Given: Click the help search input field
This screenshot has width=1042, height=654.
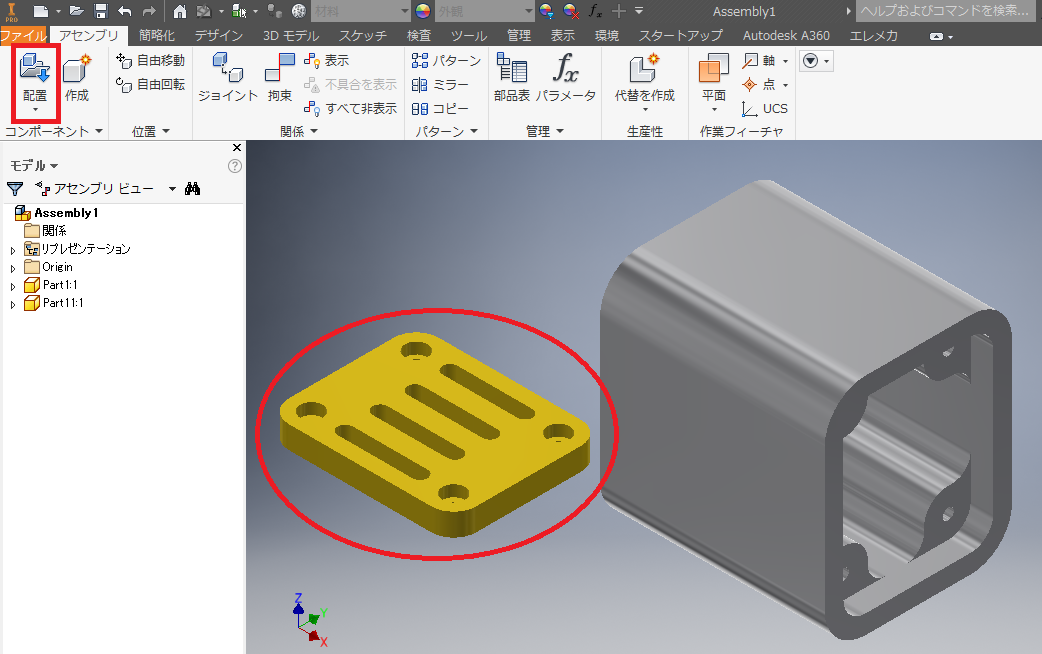Looking at the screenshot, I should pyautogui.click(x=948, y=11).
